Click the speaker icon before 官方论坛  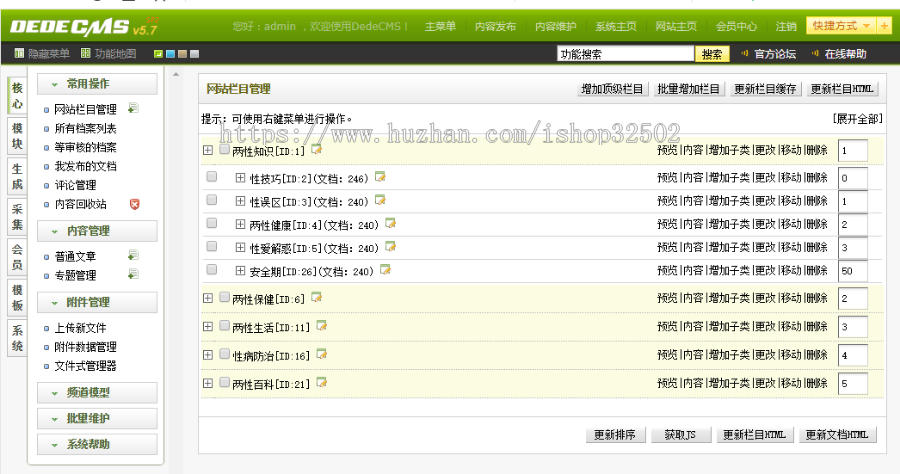click(x=744, y=53)
